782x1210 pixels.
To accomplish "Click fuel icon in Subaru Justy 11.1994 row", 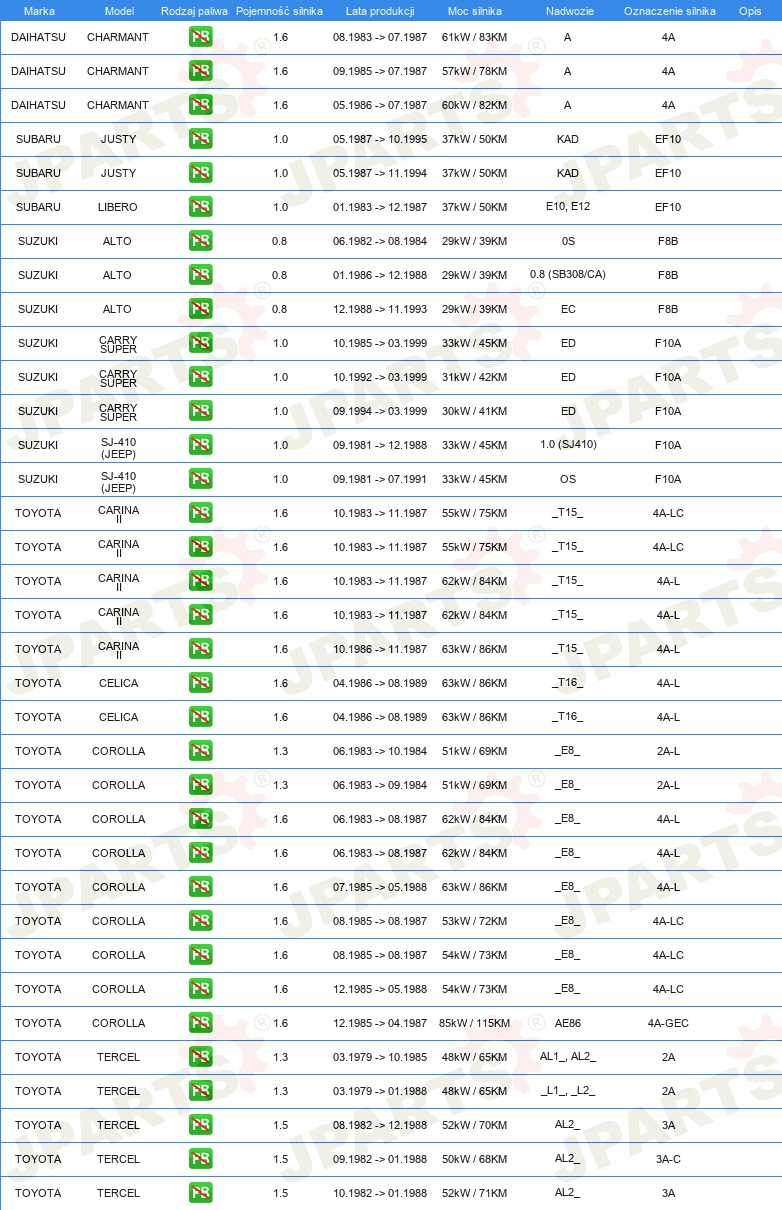I will (200, 173).
